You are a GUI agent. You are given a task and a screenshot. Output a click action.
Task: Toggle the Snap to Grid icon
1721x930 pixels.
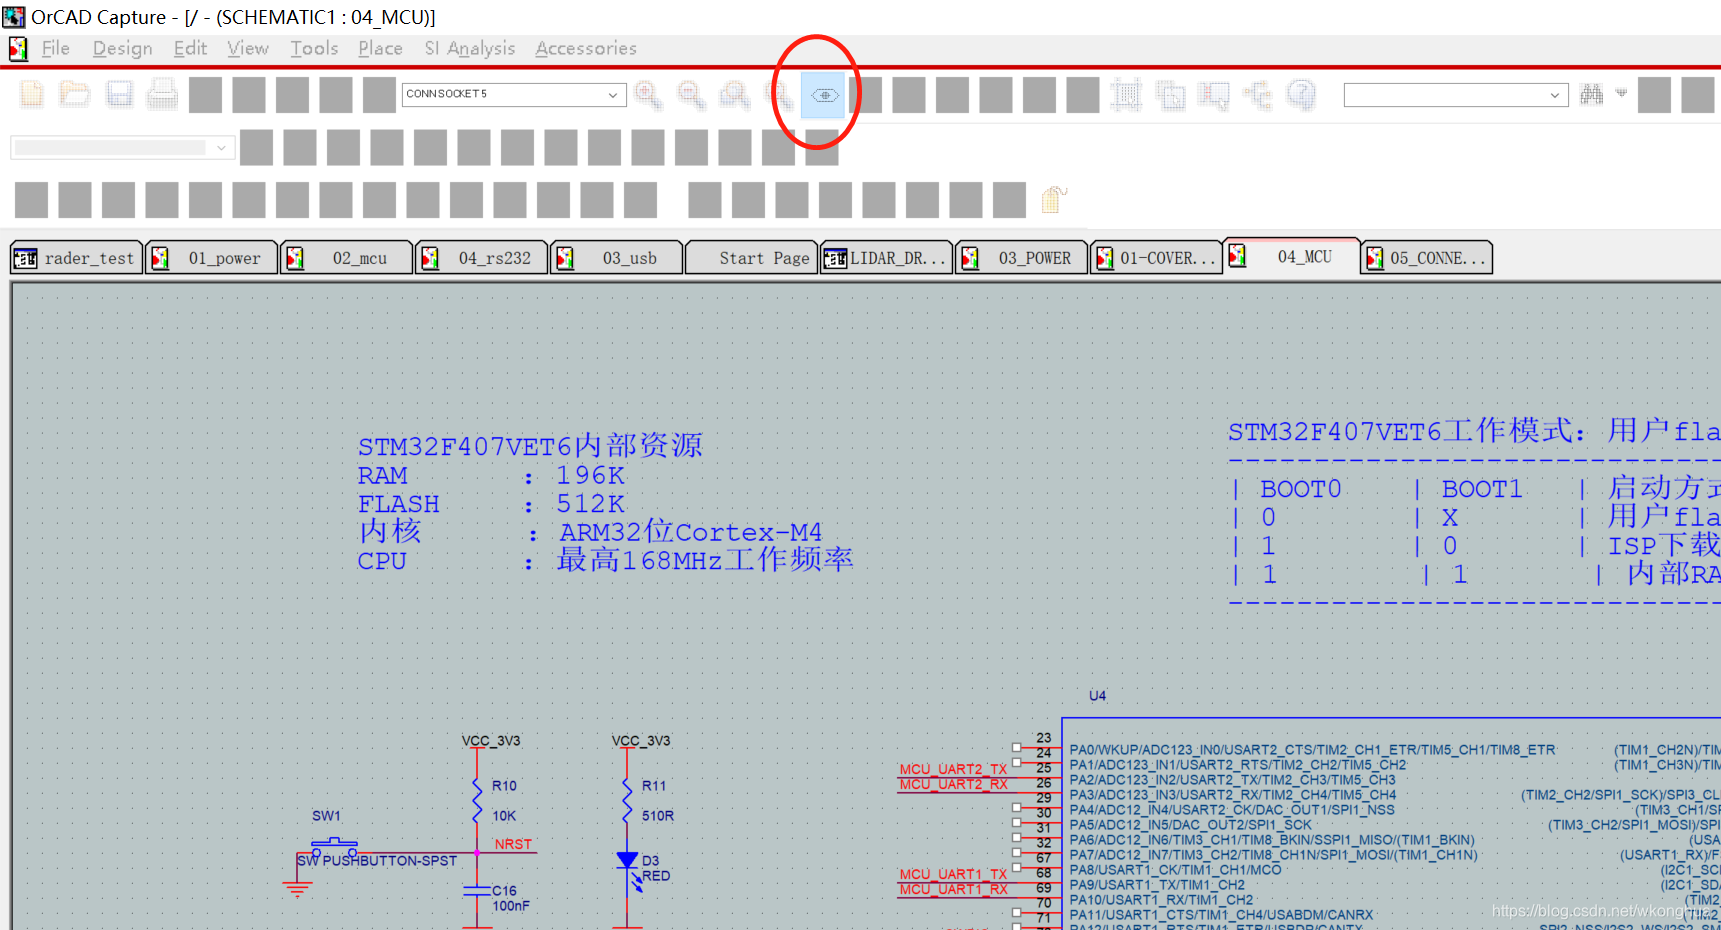pos(1126,95)
